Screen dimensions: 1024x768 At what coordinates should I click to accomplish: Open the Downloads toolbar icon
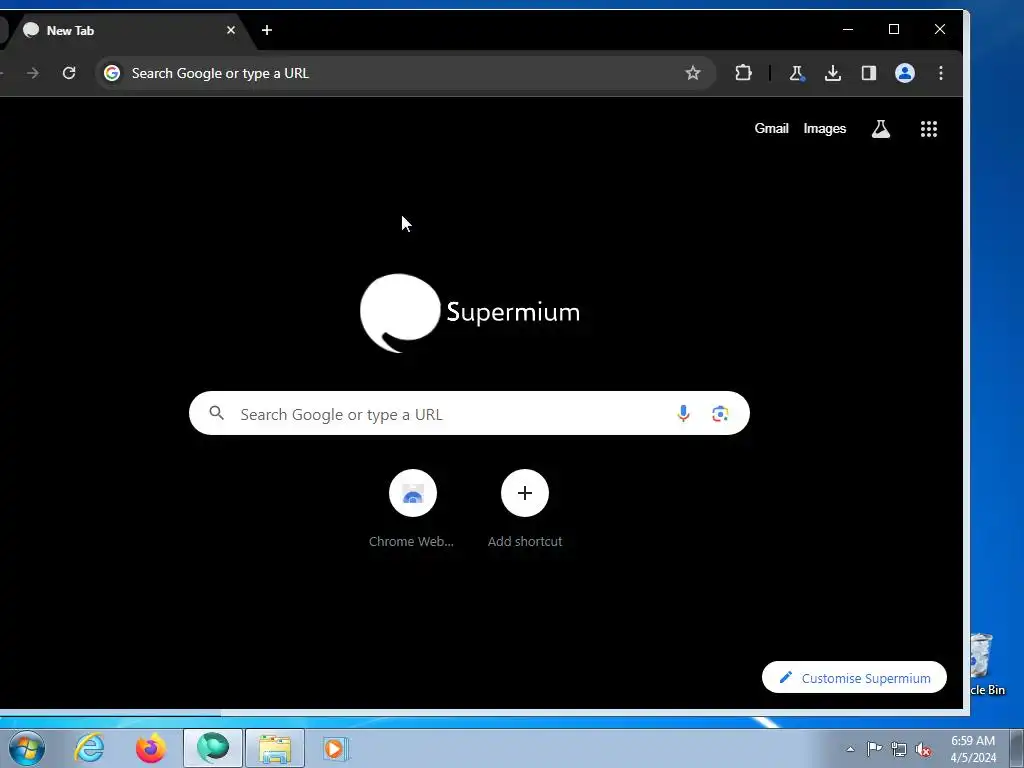click(x=833, y=73)
